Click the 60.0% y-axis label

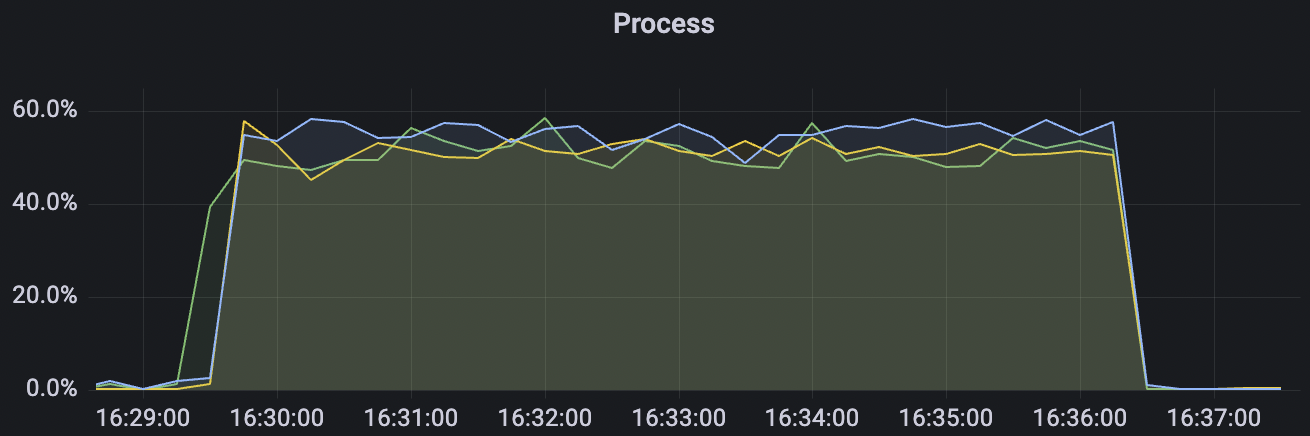click(x=45, y=110)
